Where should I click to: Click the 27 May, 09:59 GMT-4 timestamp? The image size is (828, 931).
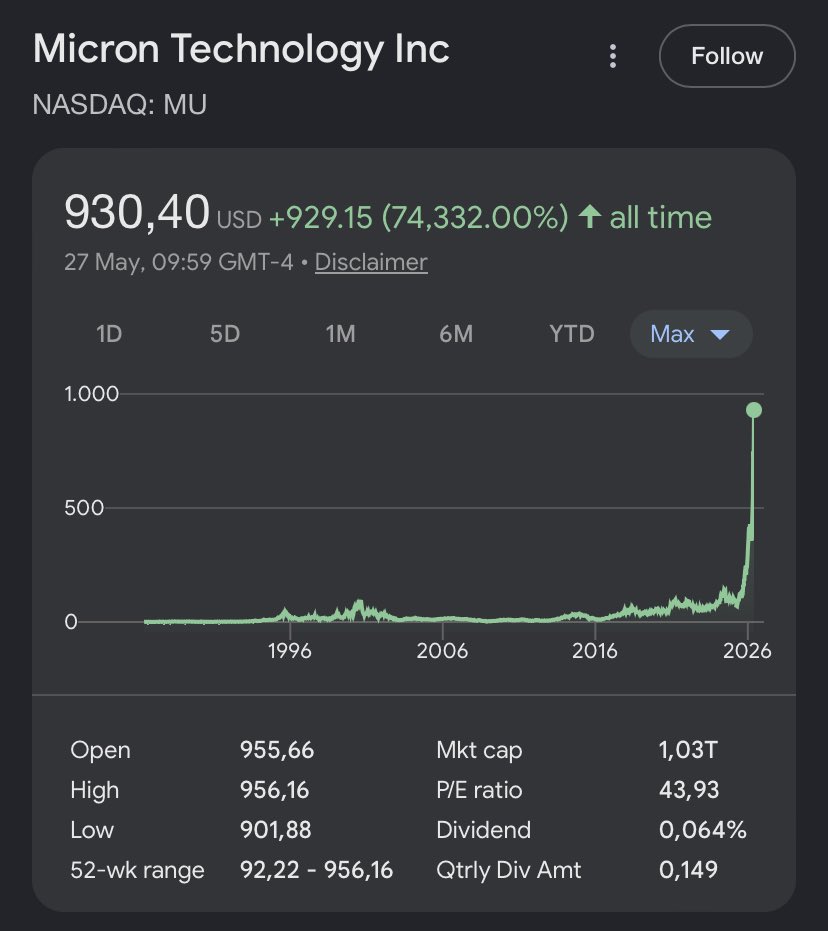click(178, 262)
